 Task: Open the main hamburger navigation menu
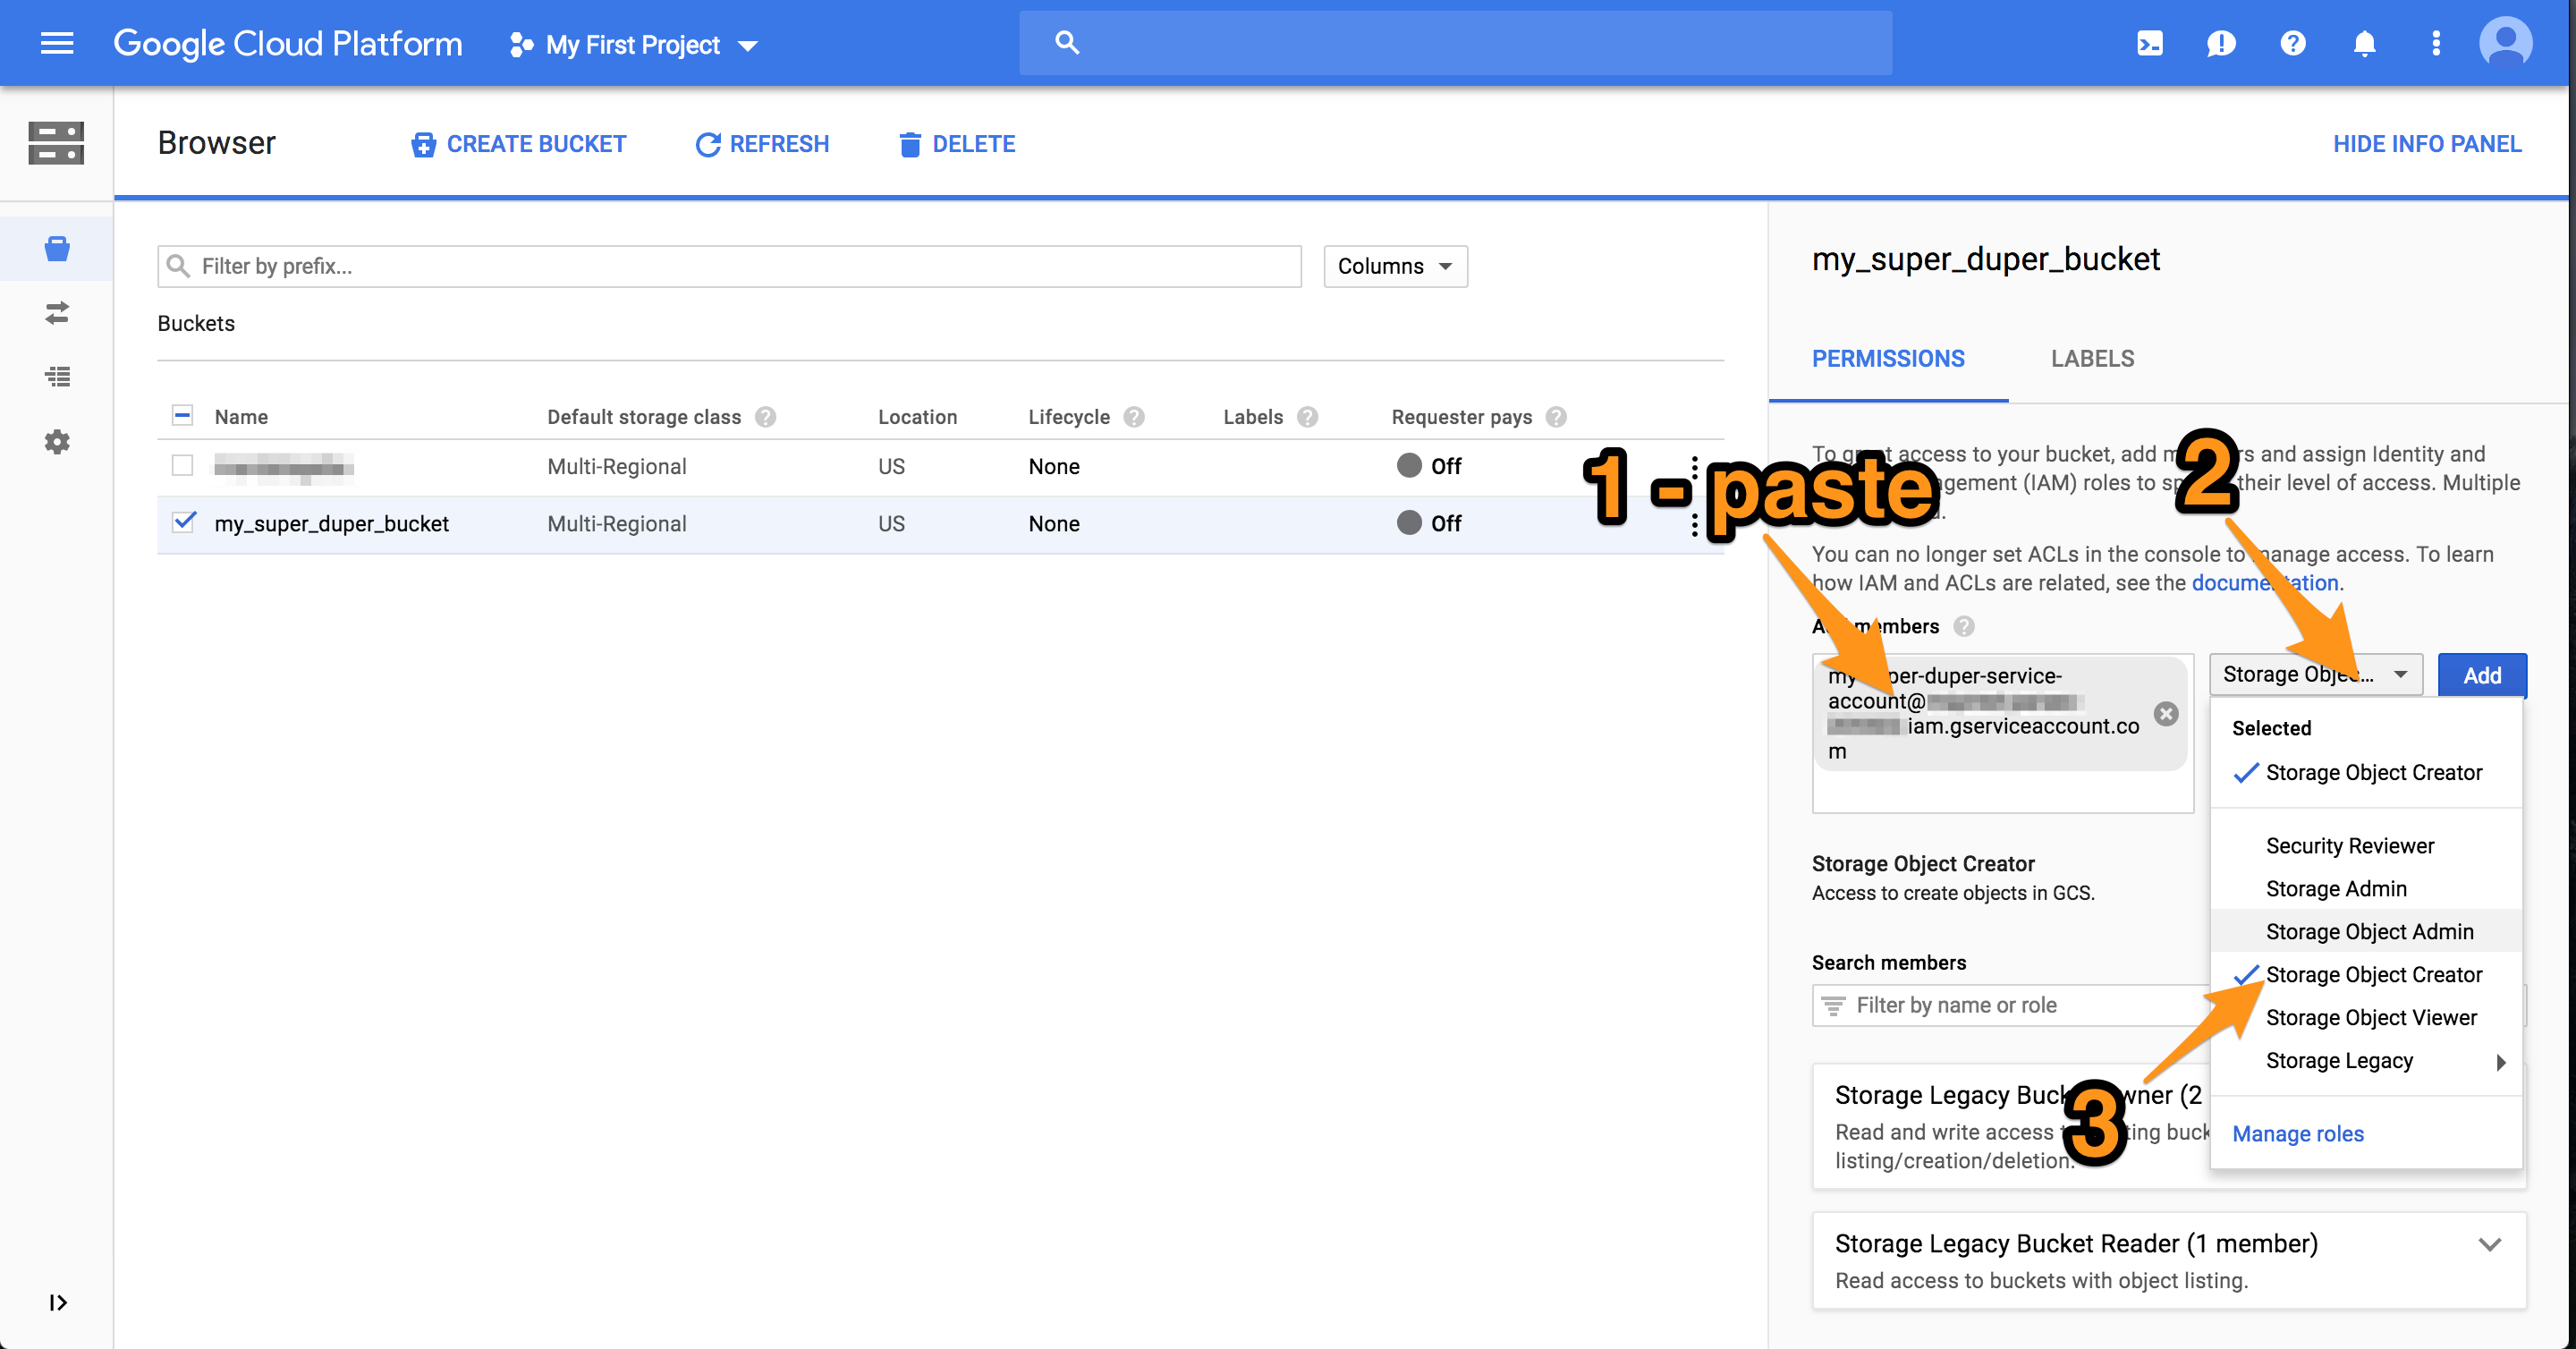pos(57,43)
